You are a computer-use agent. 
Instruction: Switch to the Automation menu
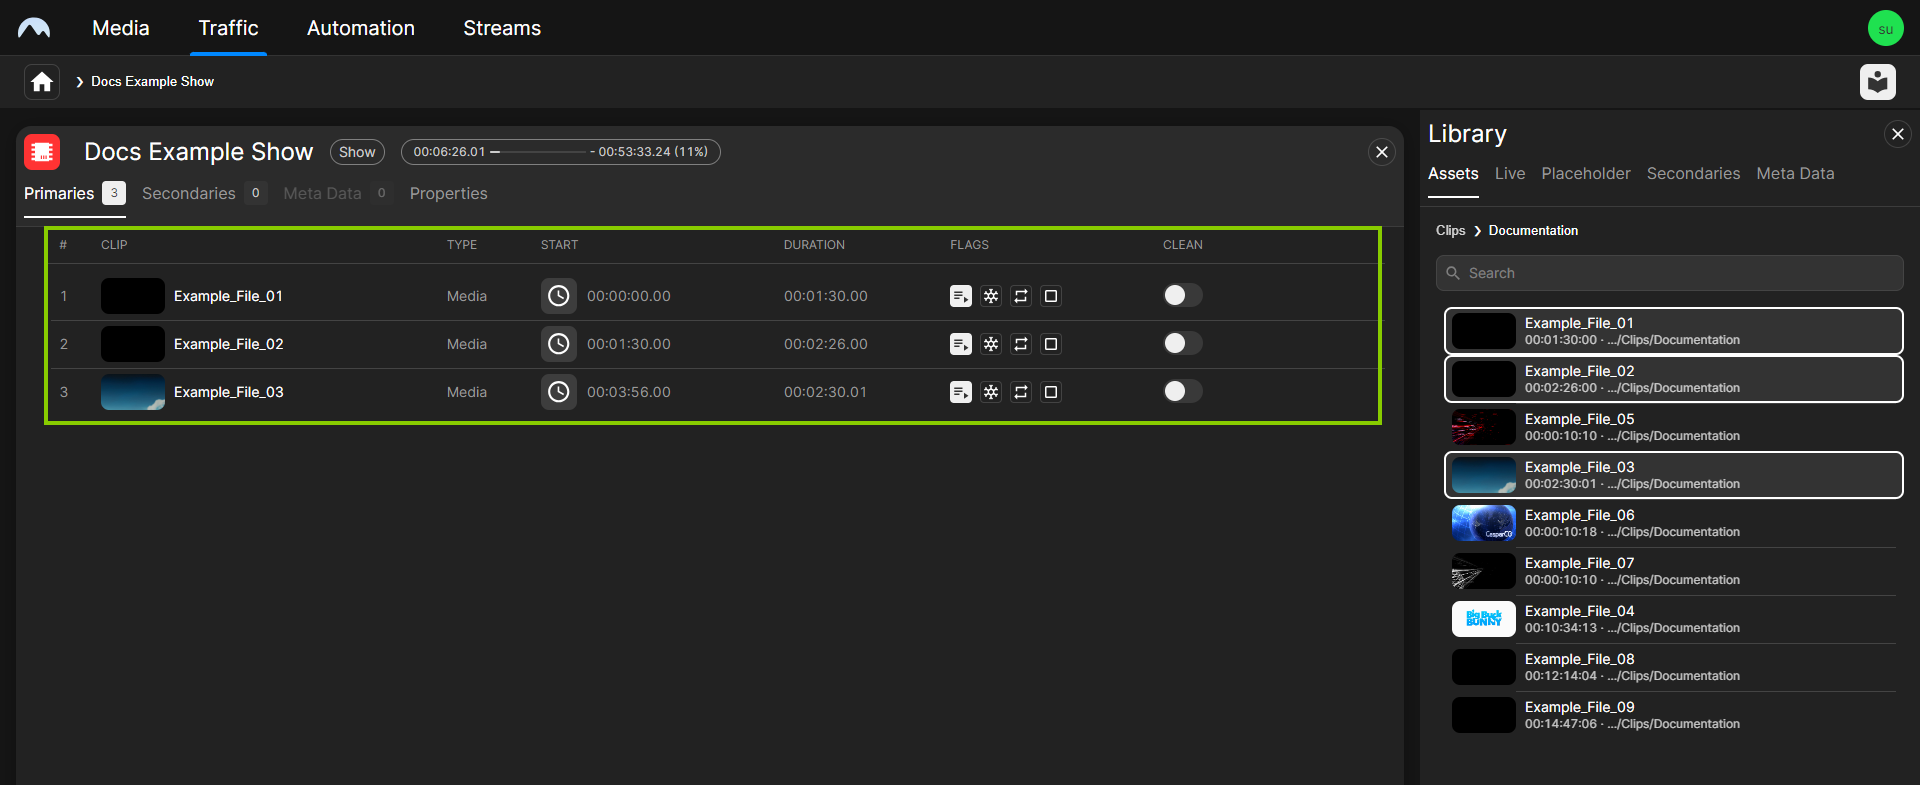(360, 28)
